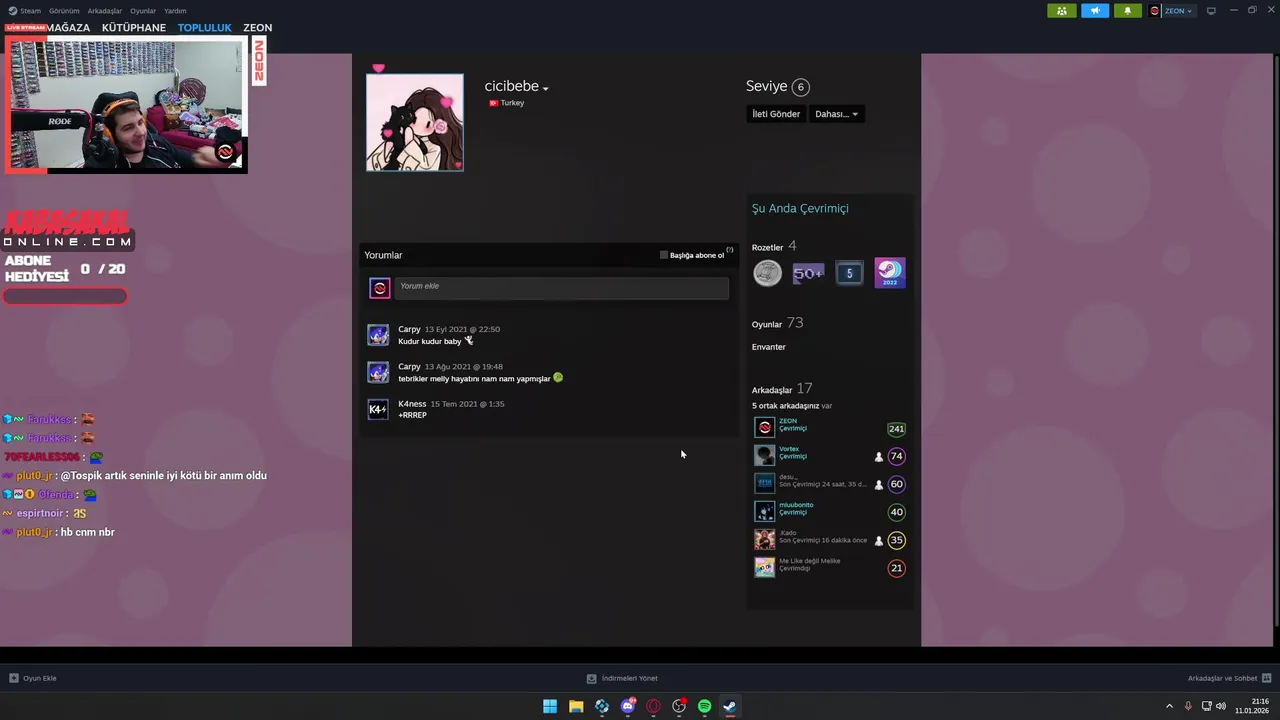Open the Windows Start button

550,706
